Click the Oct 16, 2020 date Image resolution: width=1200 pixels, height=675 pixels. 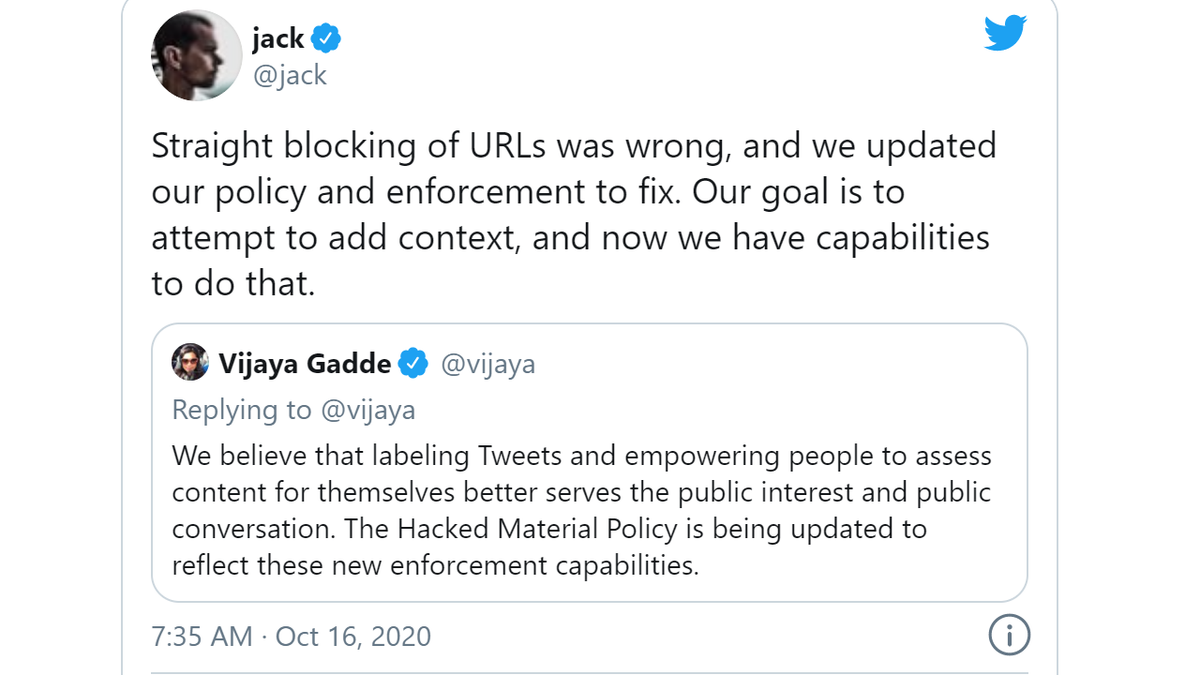point(353,636)
